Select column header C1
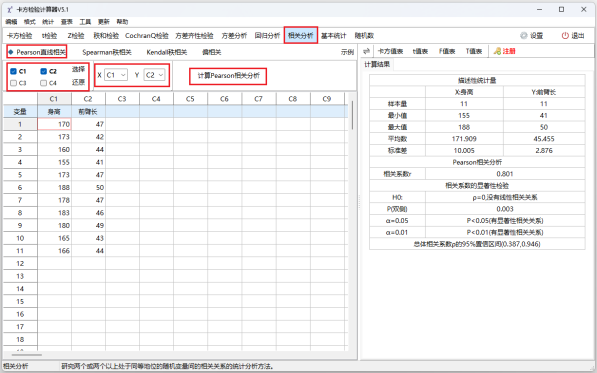This screenshot has width=597, height=373. coord(54,99)
